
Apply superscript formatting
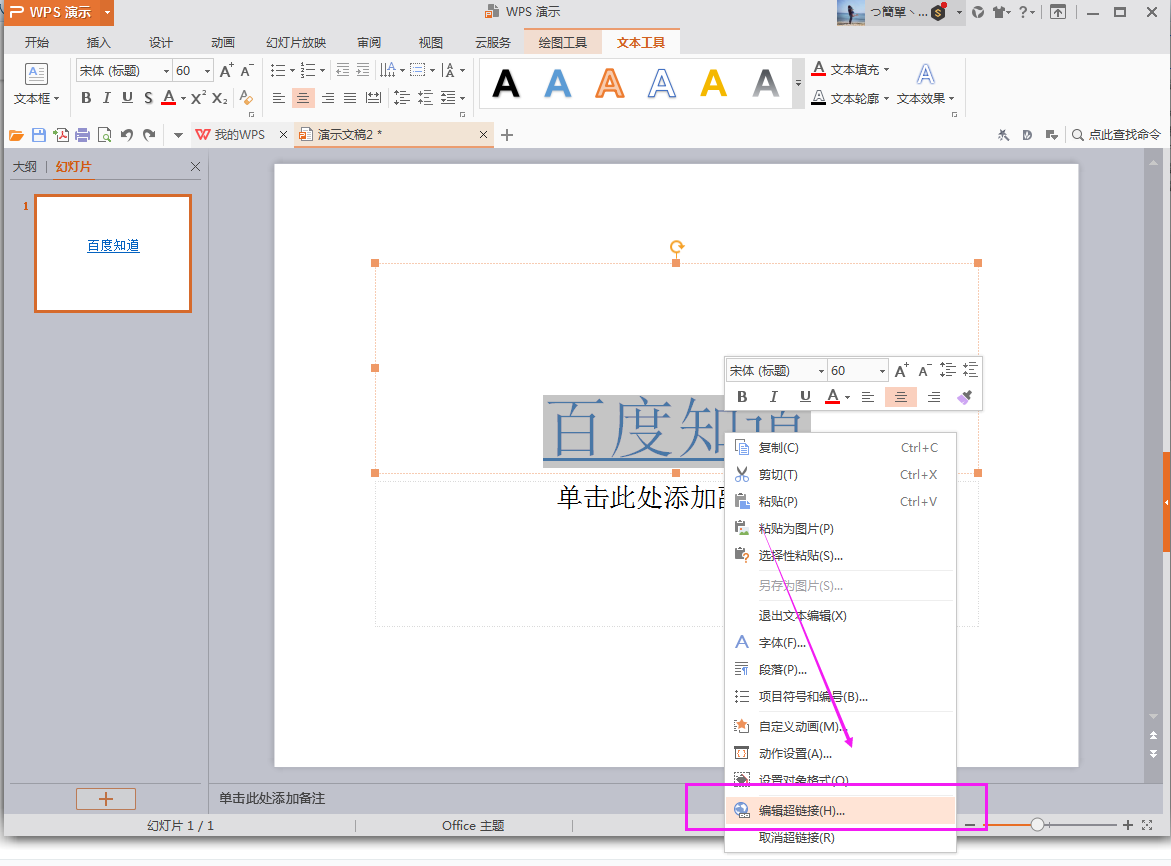[198, 98]
